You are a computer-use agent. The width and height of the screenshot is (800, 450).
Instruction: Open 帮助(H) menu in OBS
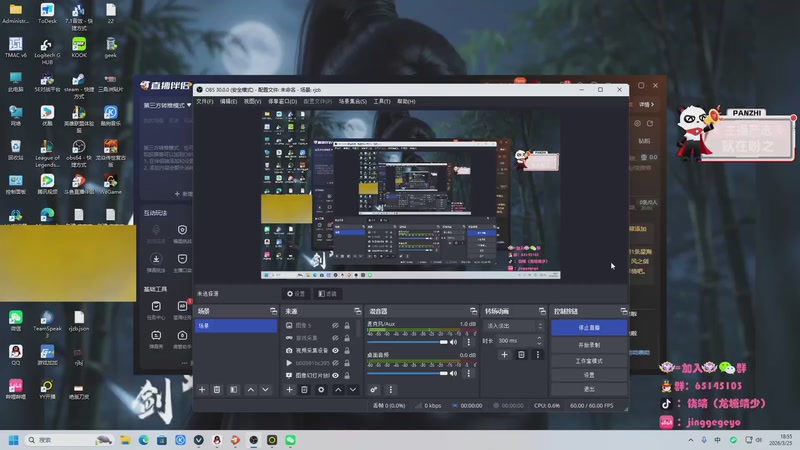point(406,102)
